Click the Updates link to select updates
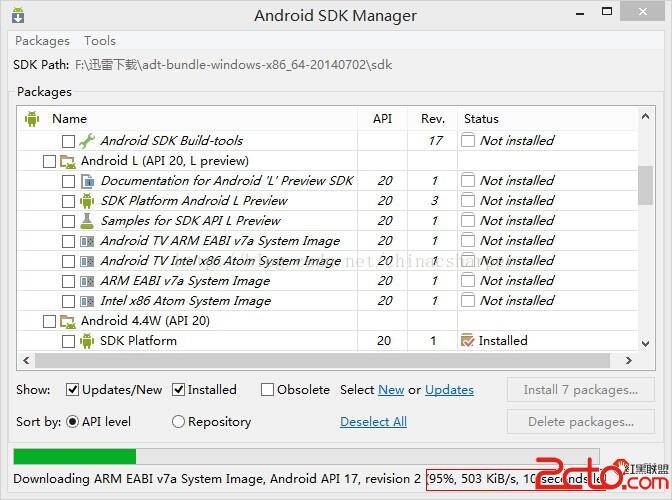 (450, 389)
